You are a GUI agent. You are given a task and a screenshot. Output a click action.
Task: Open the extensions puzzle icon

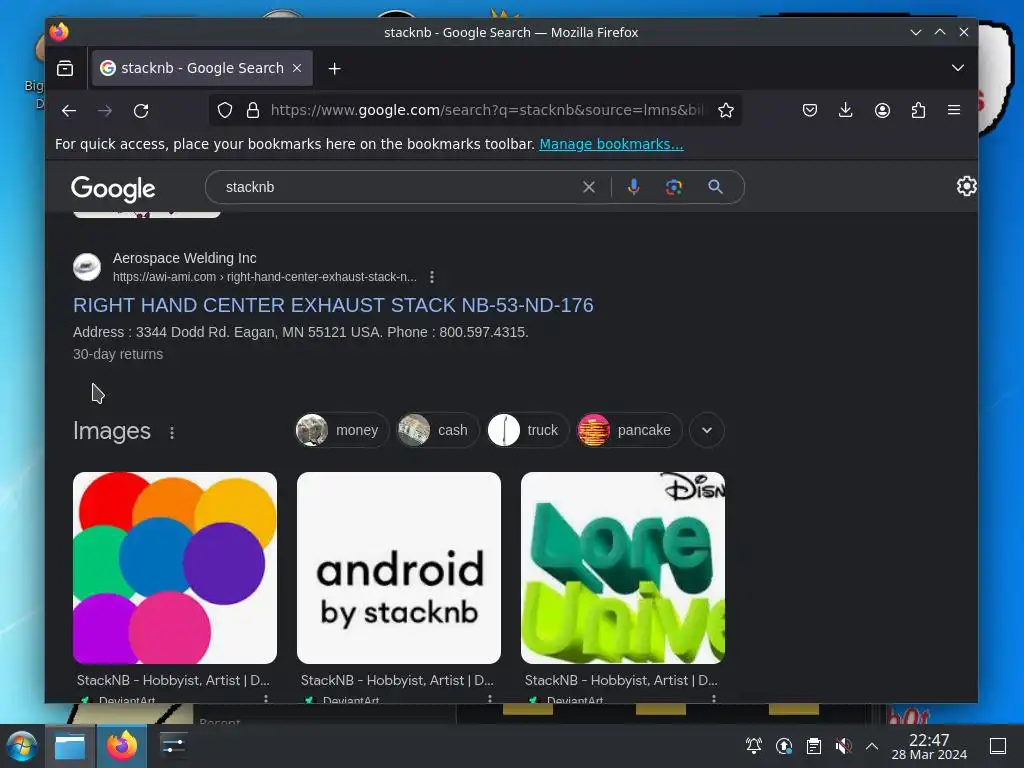pos(918,110)
